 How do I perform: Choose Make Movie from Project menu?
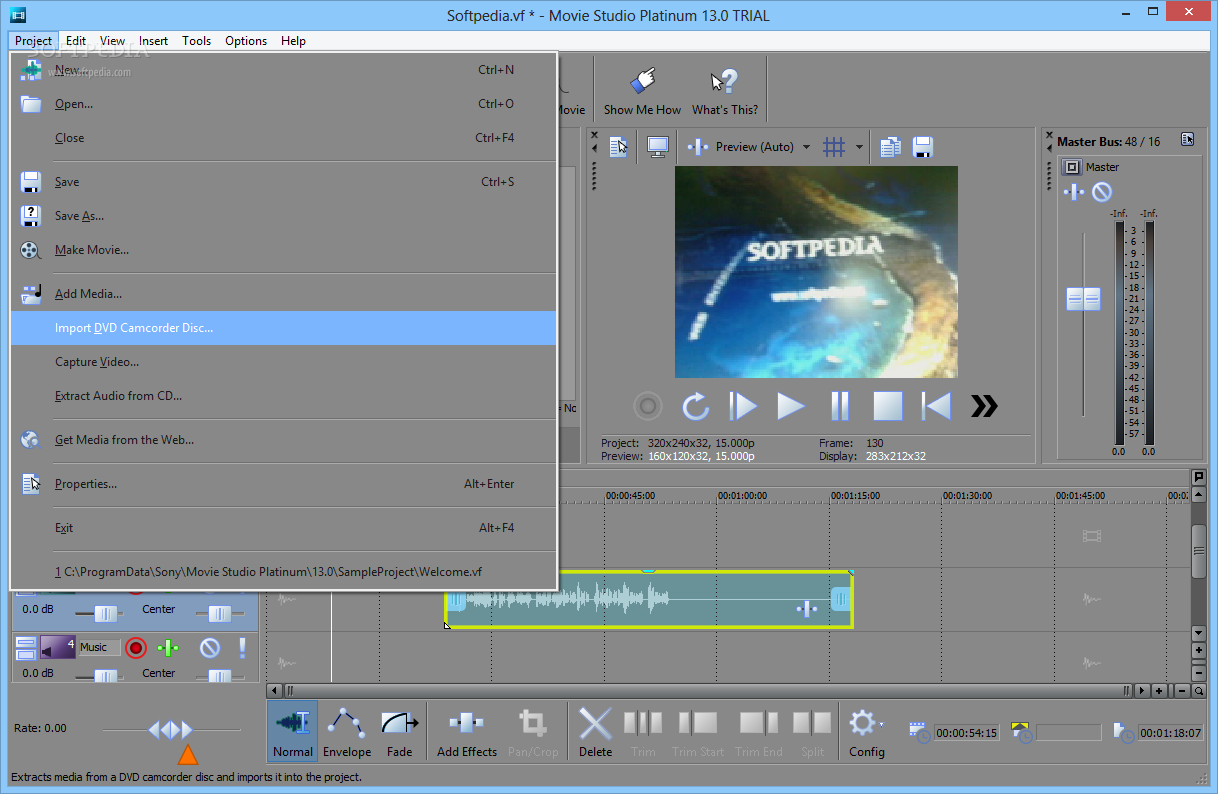(283, 250)
